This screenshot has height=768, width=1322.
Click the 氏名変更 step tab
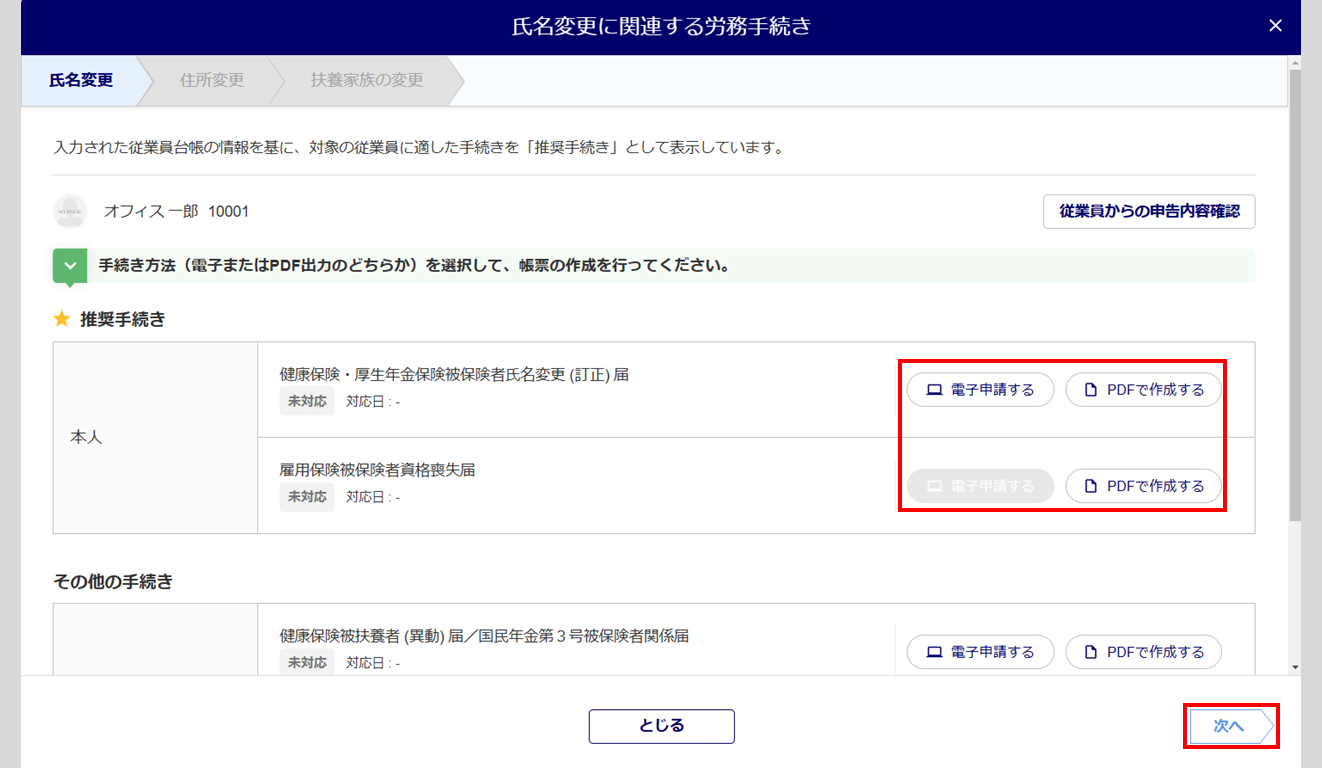81,80
